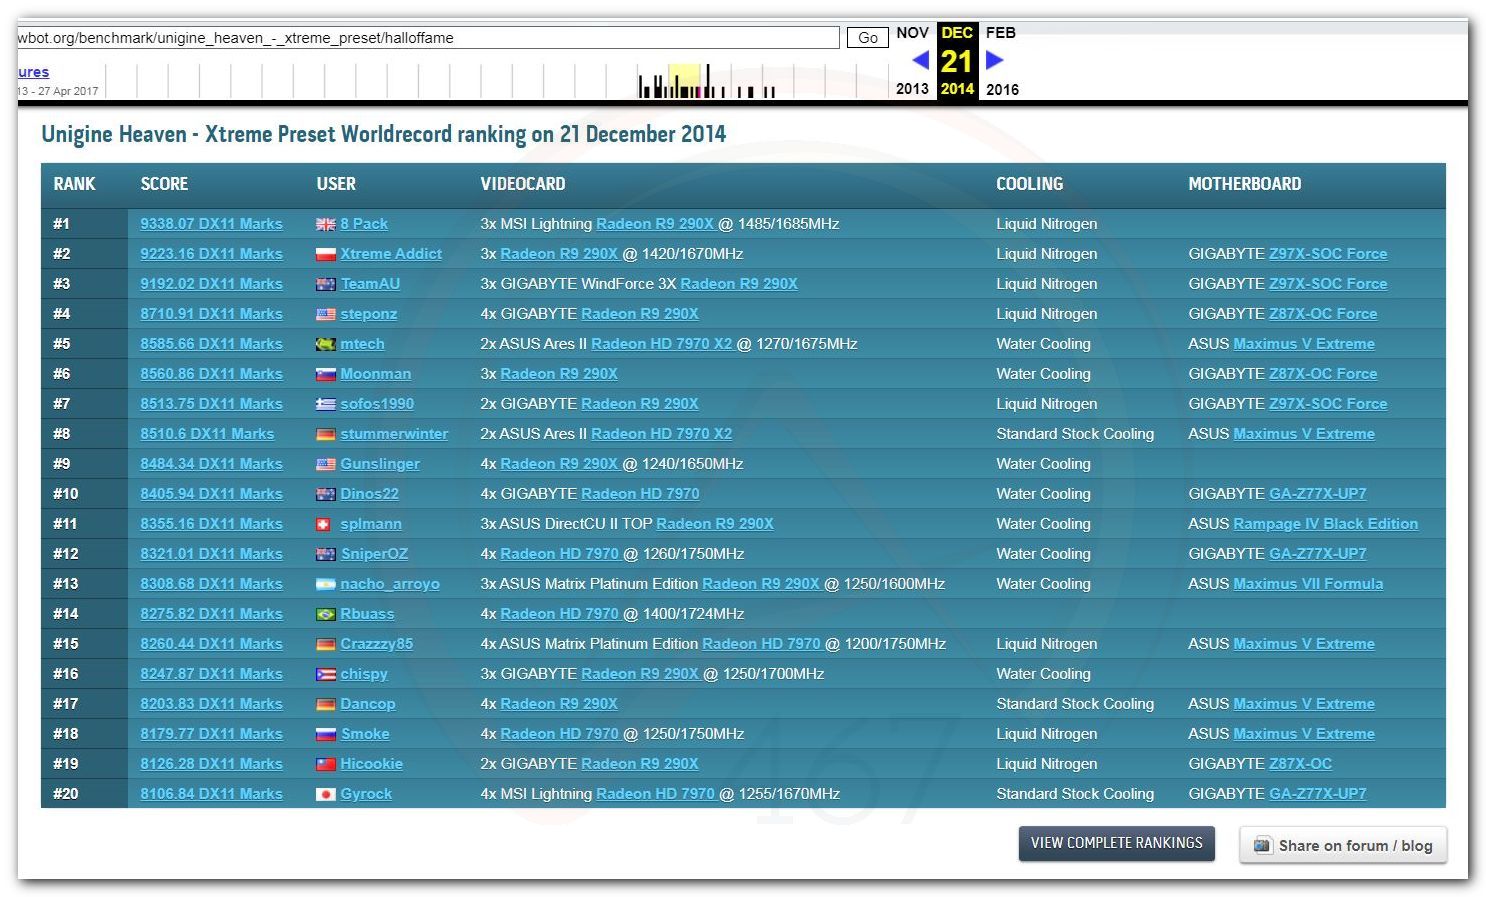This screenshot has width=1486, height=897.
Task: Click the next capture blue right arrow
Action: click(994, 60)
